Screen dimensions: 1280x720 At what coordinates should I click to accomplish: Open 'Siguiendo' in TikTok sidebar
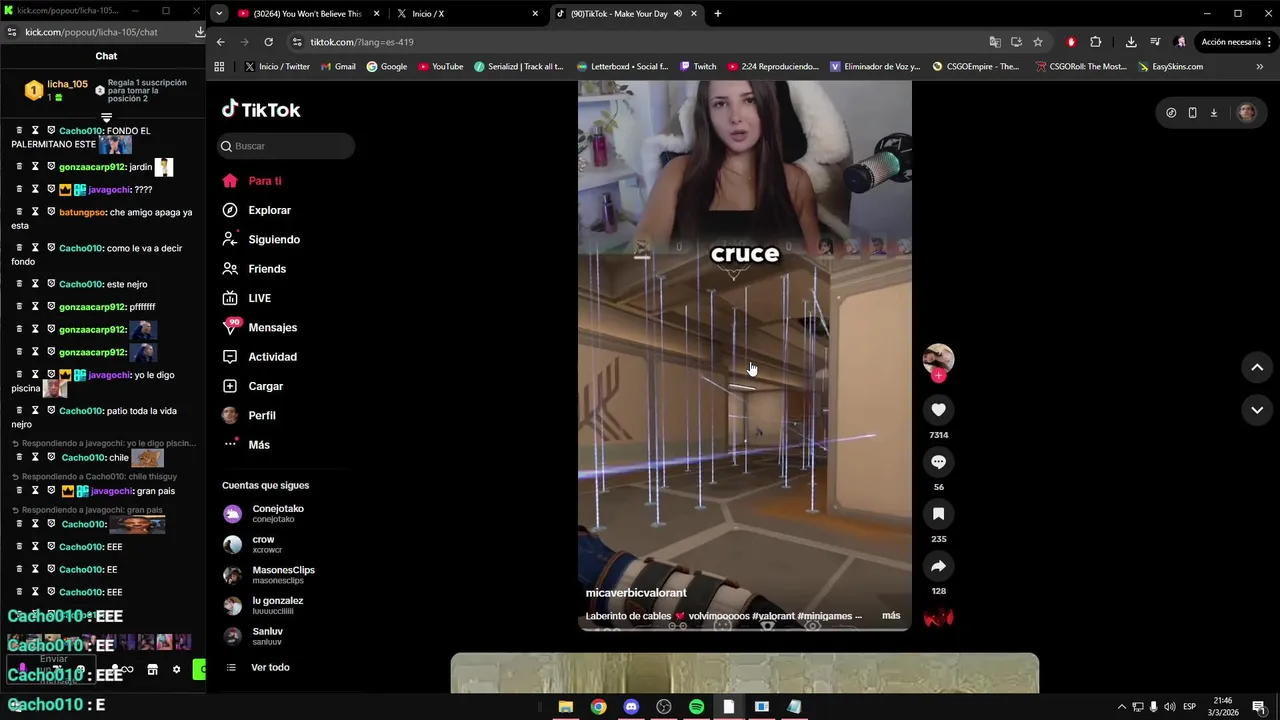click(274, 239)
